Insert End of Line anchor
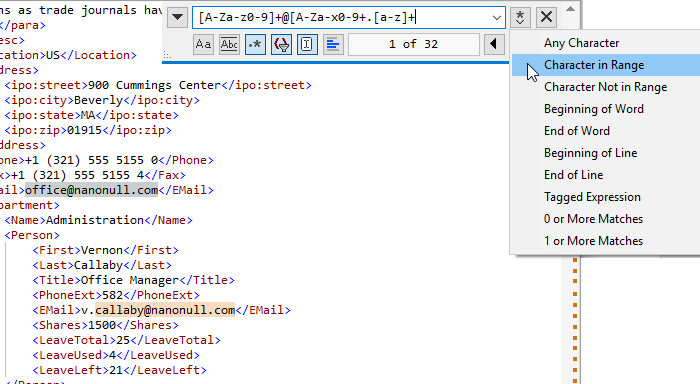Viewport: 700px width, 384px height. pyautogui.click(x=605, y=175)
